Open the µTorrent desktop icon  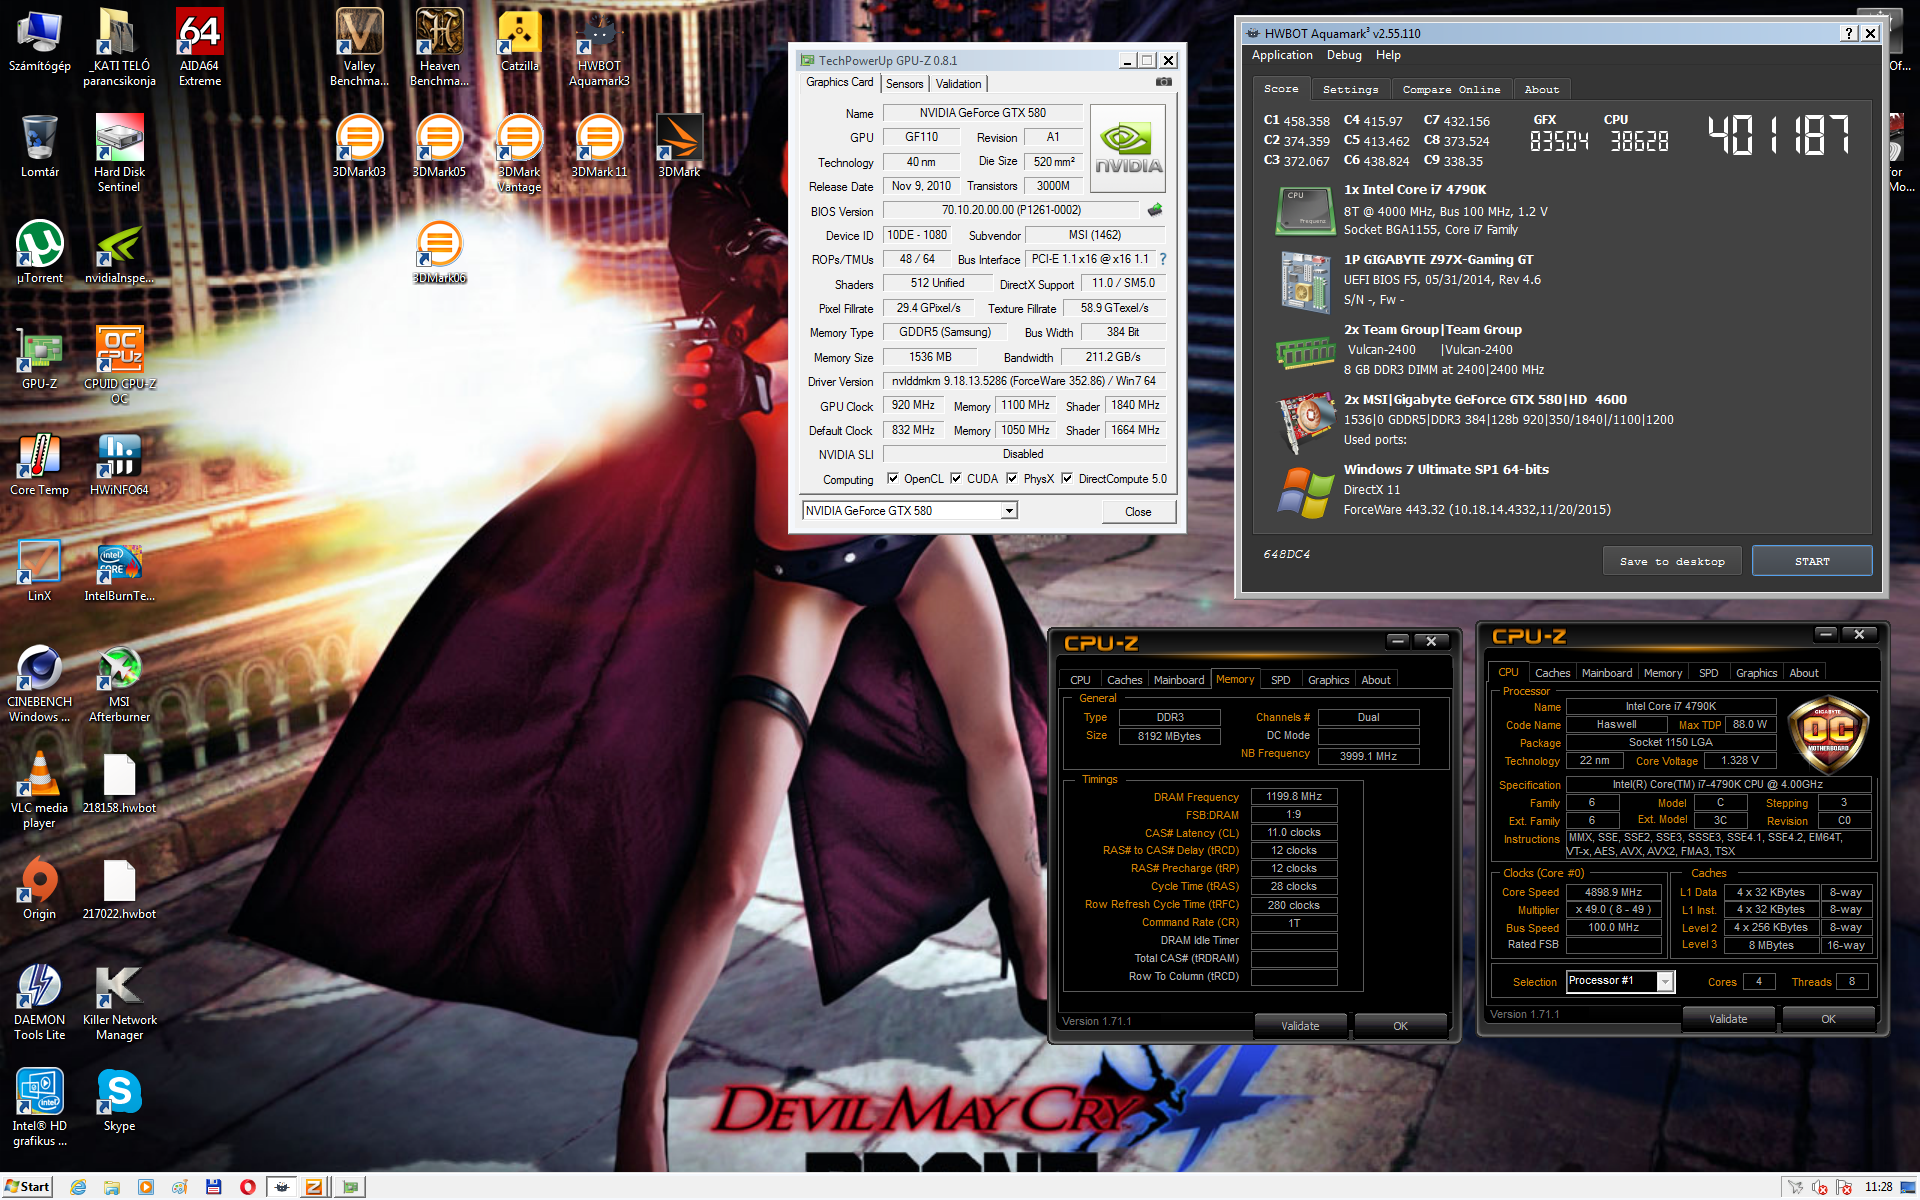(x=40, y=252)
